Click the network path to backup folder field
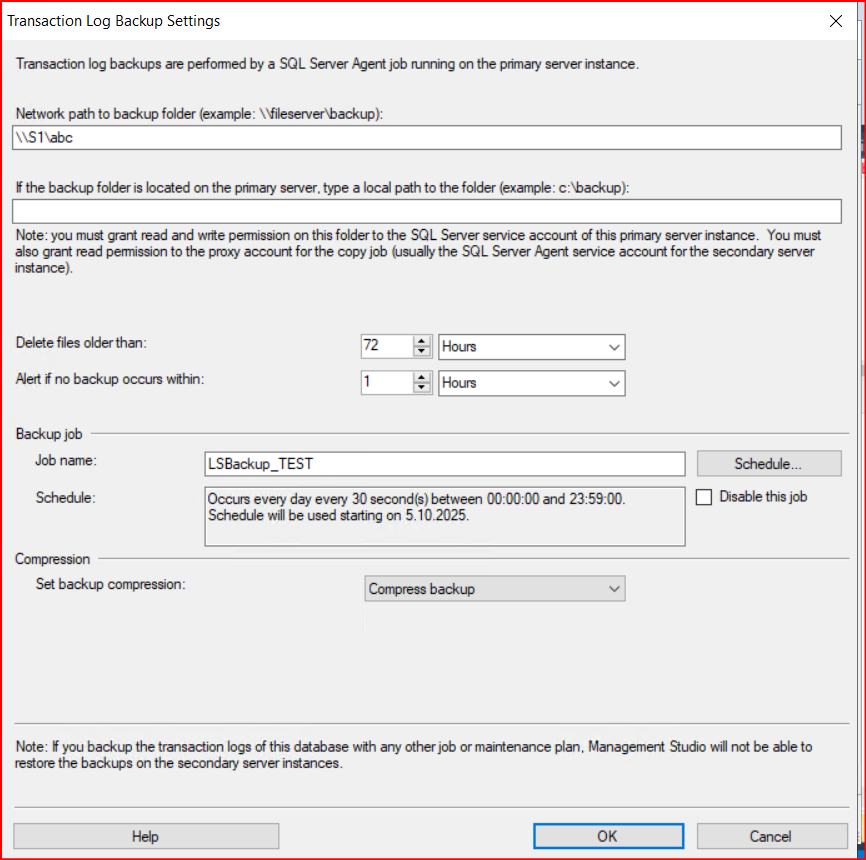The image size is (866, 860). coord(426,138)
